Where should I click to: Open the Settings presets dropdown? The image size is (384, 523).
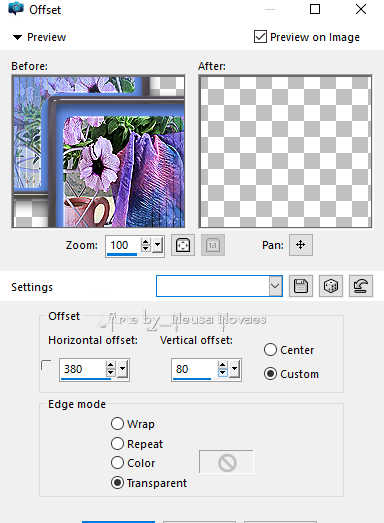[x=275, y=286]
